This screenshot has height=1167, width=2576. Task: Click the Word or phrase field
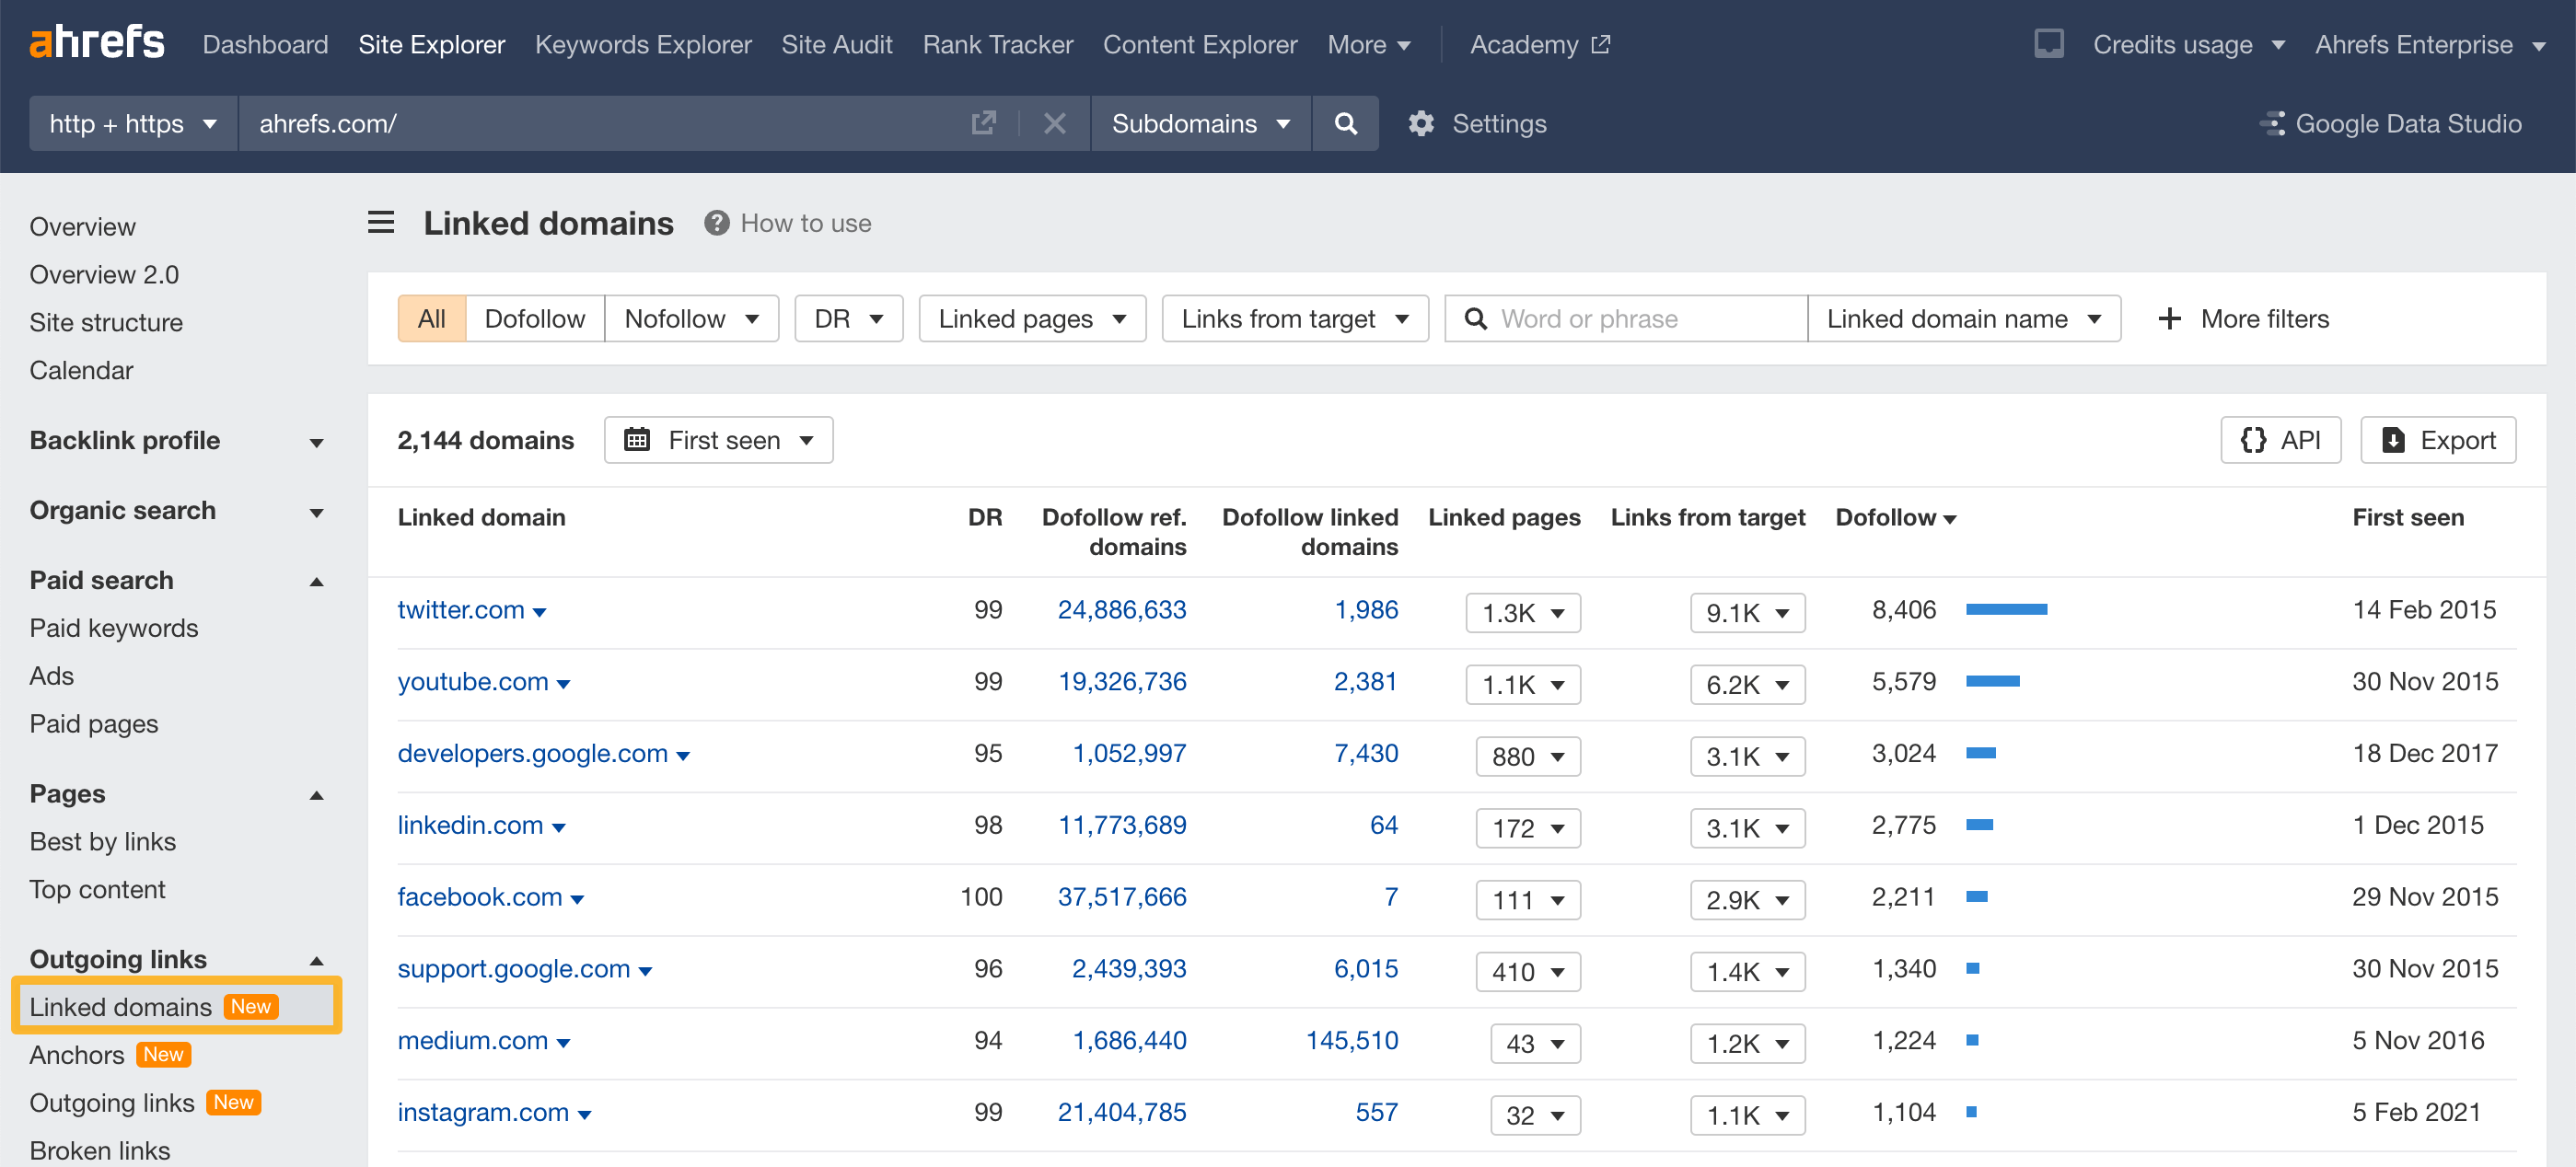1626,318
